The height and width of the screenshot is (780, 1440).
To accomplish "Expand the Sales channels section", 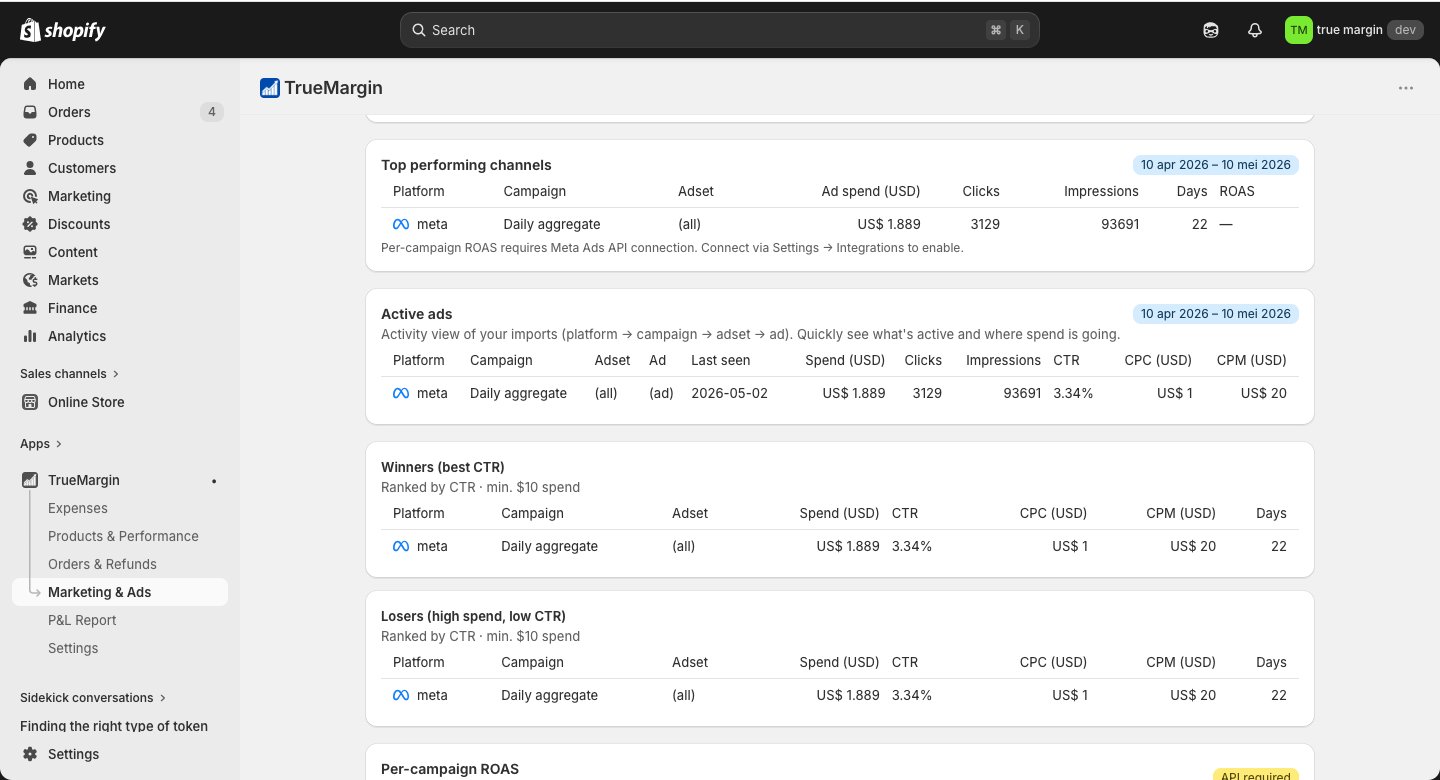I will coord(69,374).
